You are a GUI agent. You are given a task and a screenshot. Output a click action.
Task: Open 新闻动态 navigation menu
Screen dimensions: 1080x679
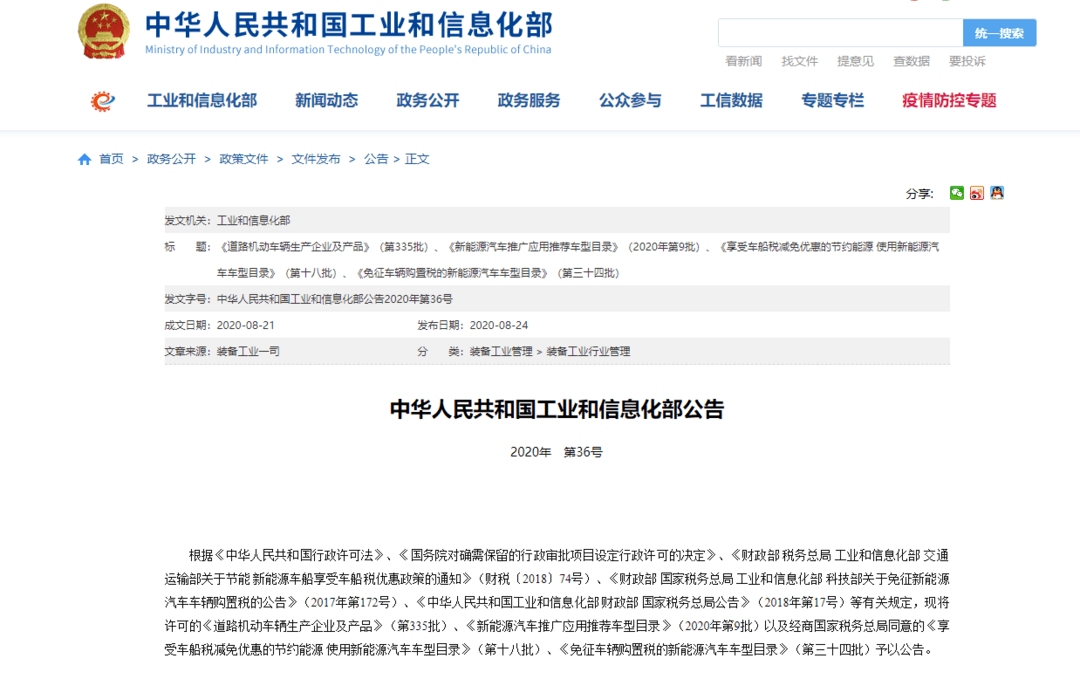[326, 101]
